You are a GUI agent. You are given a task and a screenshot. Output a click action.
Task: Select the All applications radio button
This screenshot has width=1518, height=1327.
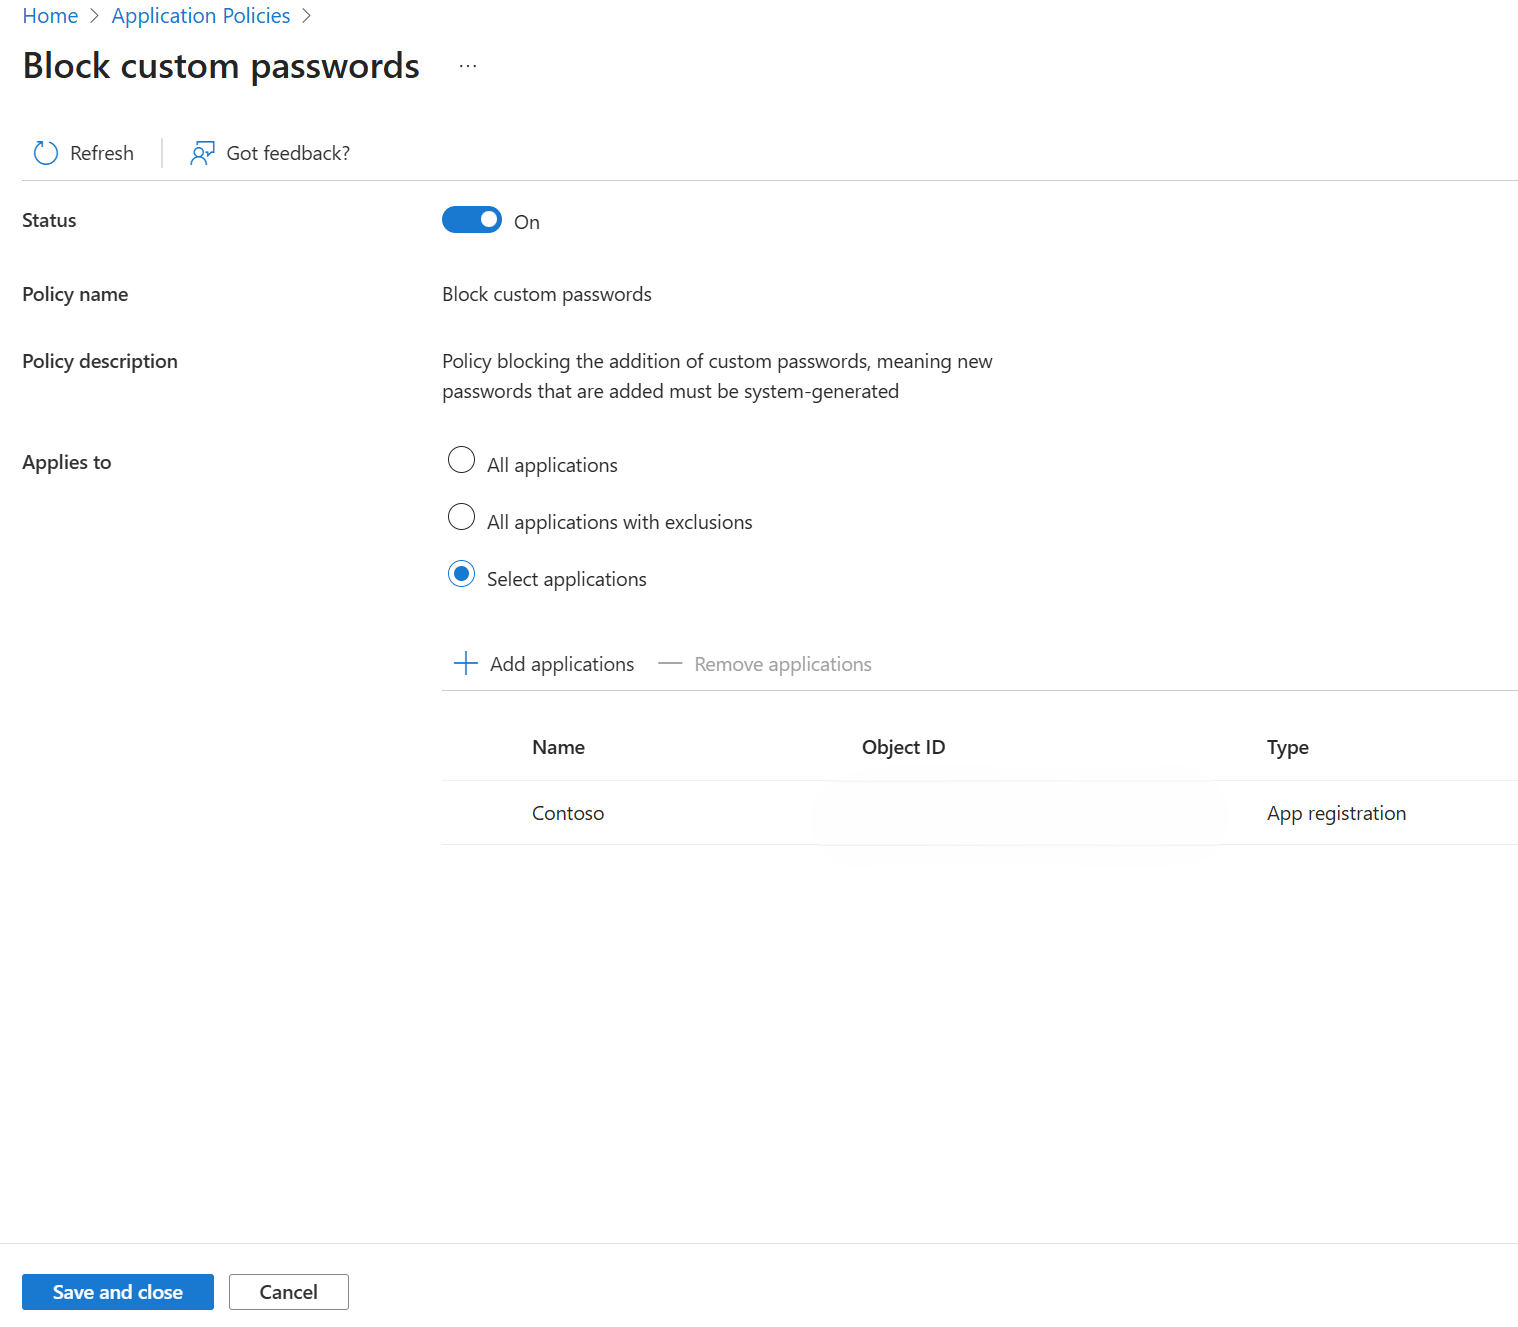[461, 460]
